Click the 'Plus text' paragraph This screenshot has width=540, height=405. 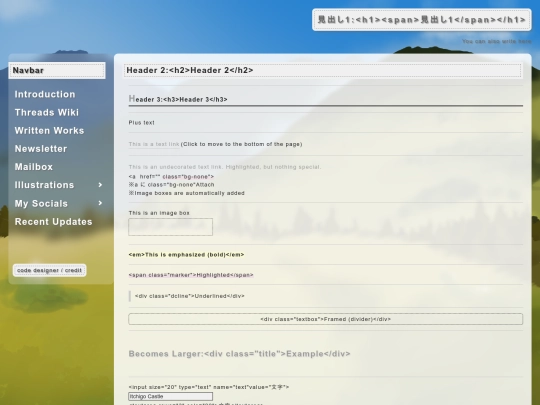click(x=142, y=123)
